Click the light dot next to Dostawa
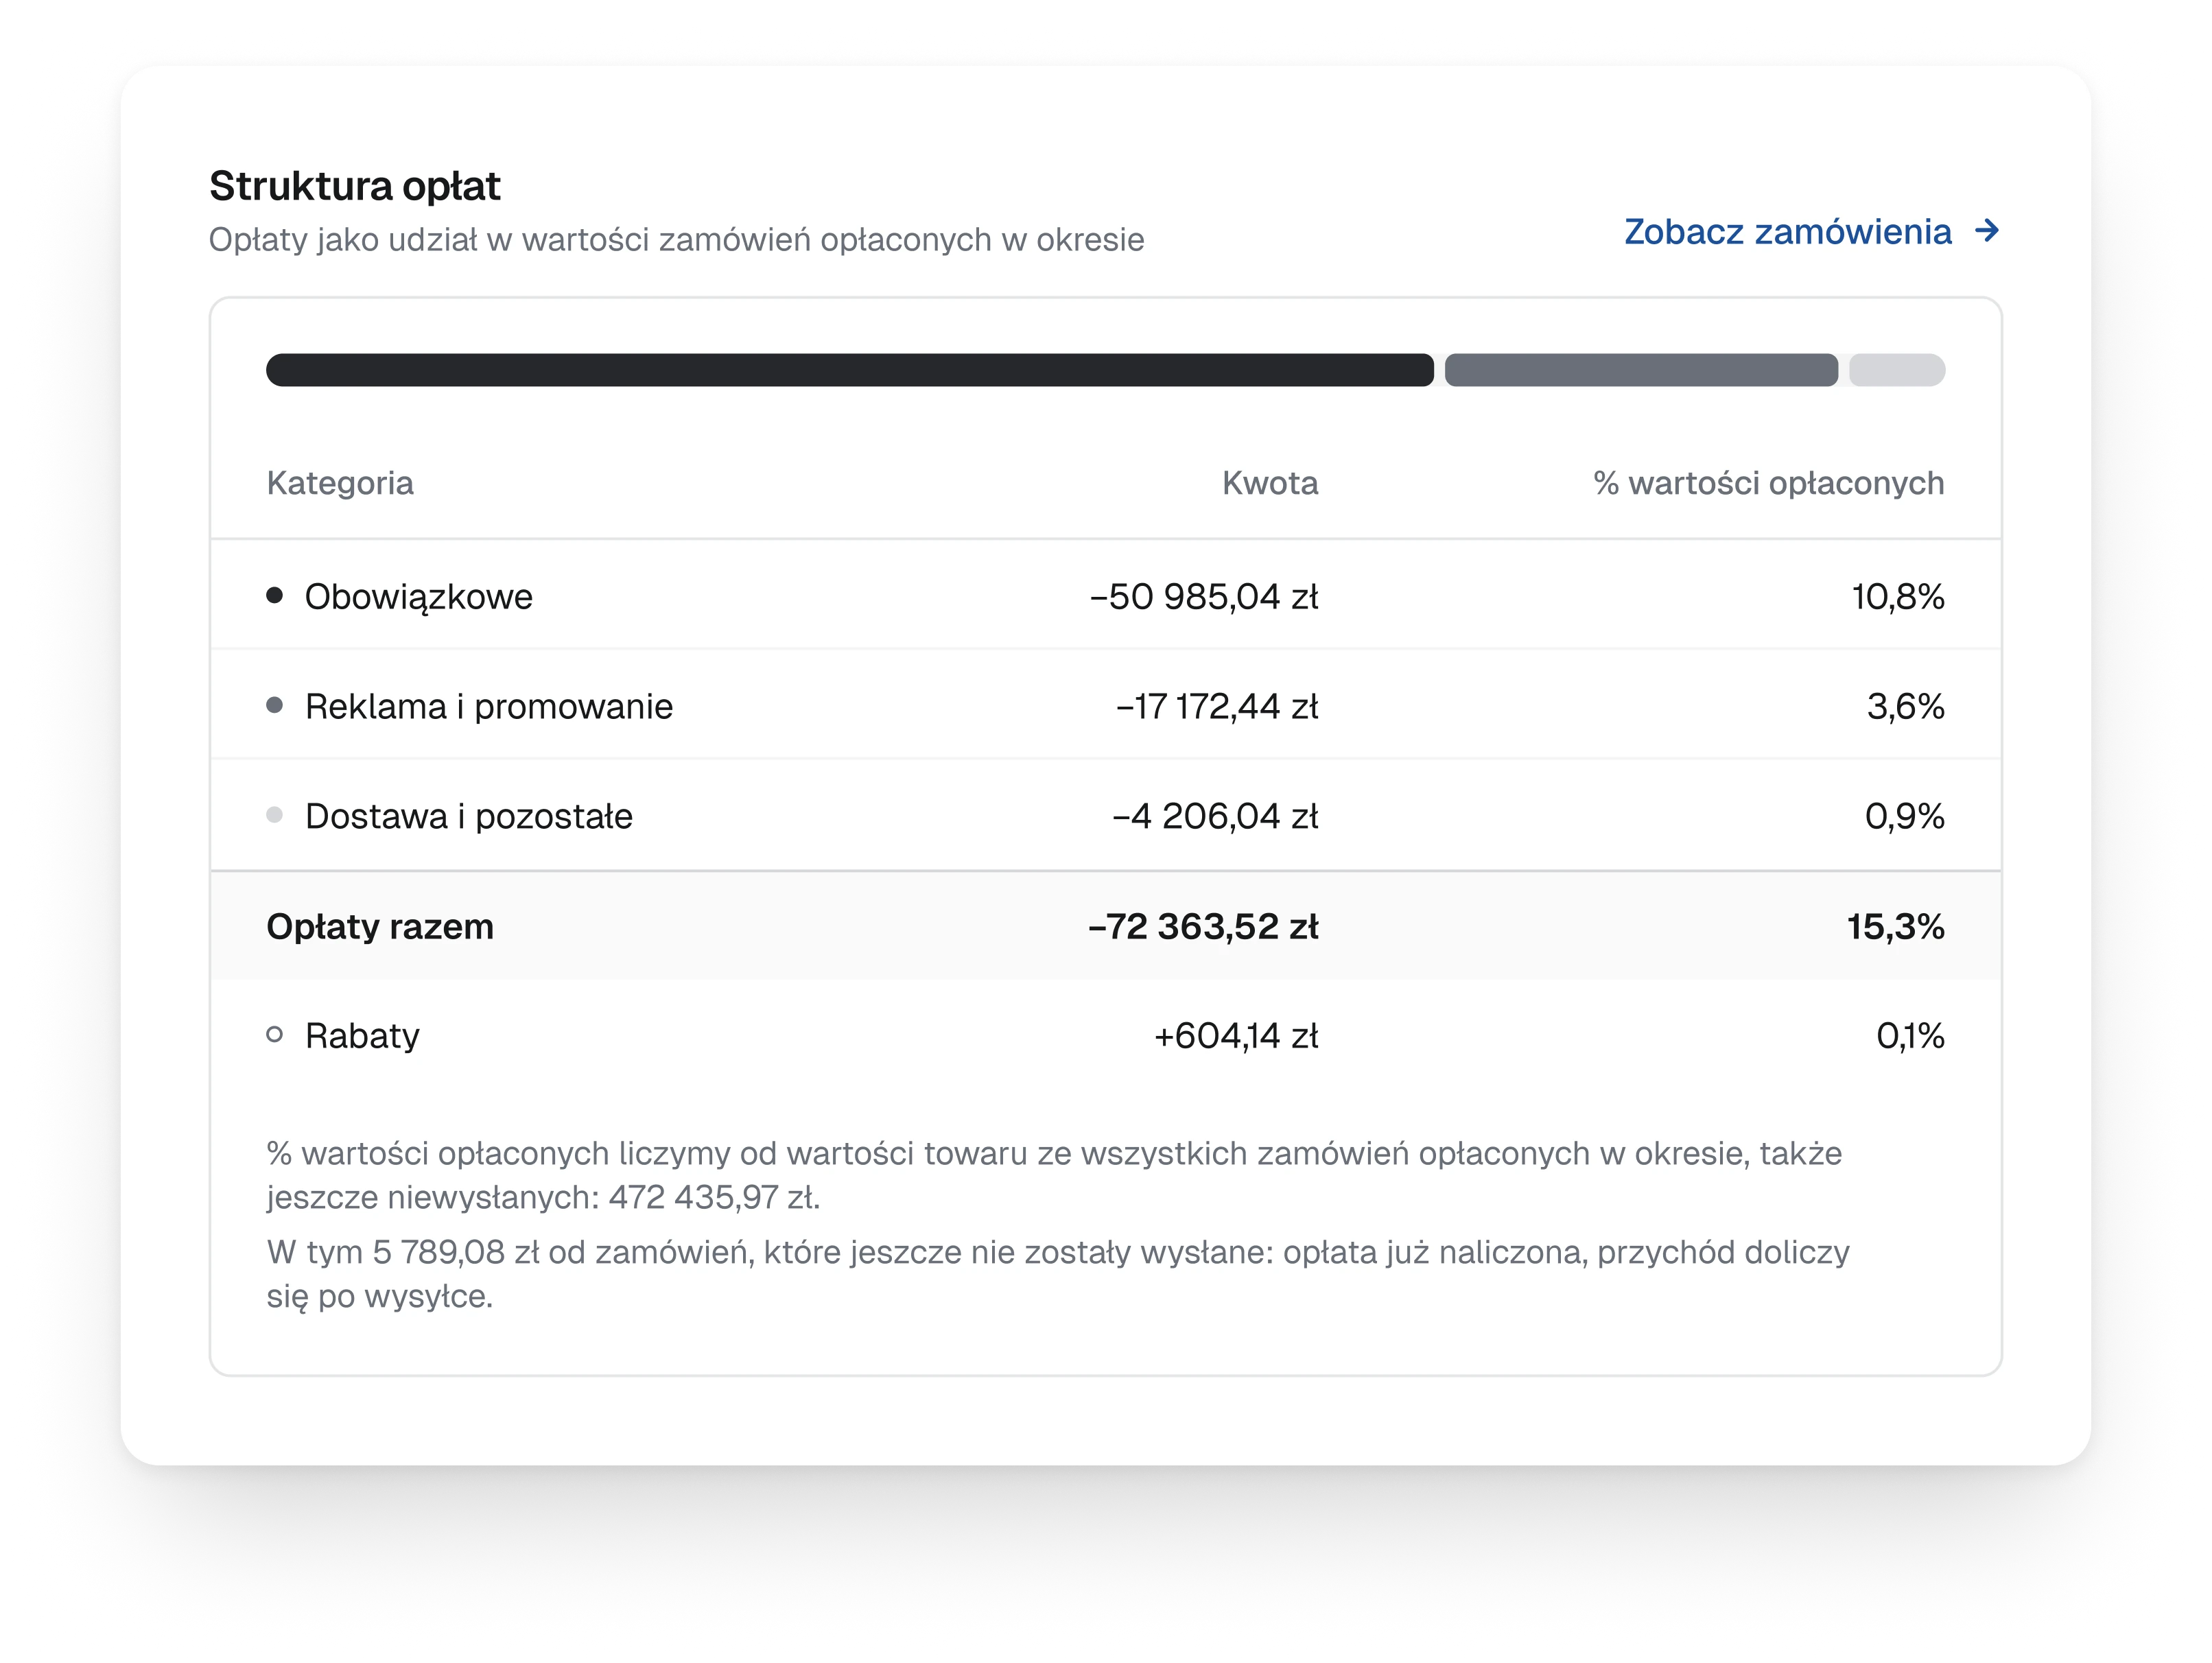This screenshot has width=2212, height=1663. [275, 815]
